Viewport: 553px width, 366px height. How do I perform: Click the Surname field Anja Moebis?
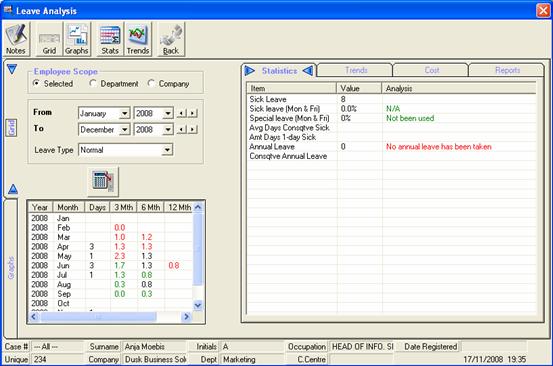(x=153, y=347)
